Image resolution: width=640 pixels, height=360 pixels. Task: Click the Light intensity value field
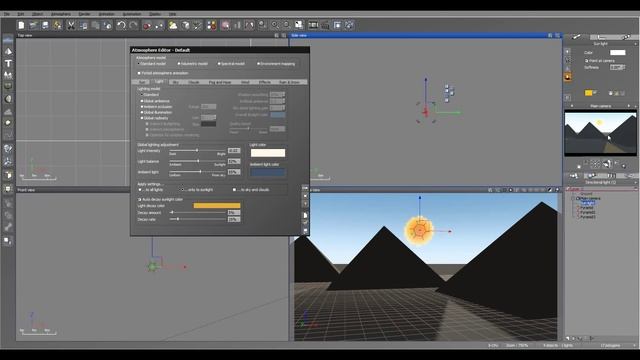[234, 151]
